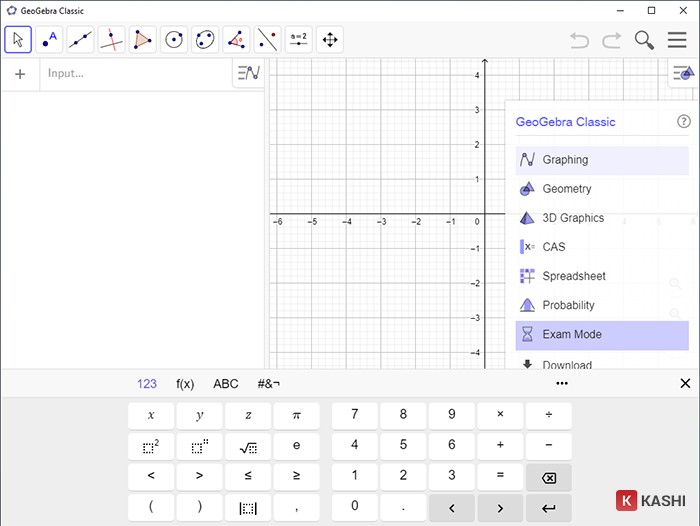Tap the number 7 key
700x526 pixels.
(x=354, y=415)
